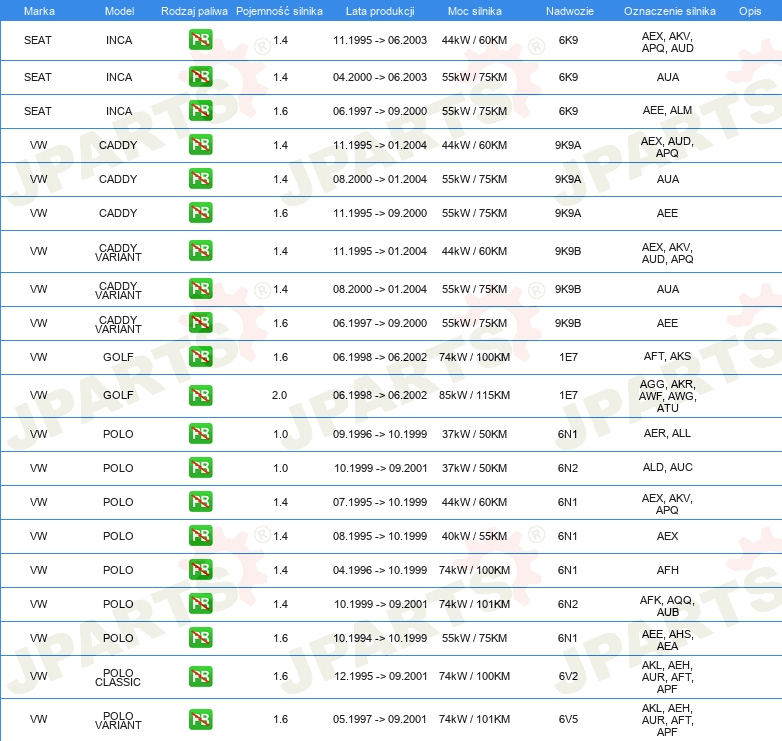The image size is (782, 741).
Task: Click fuel icon in POLO 1.0 6N2 row
Action: pyautogui.click(x=200, y=468)
